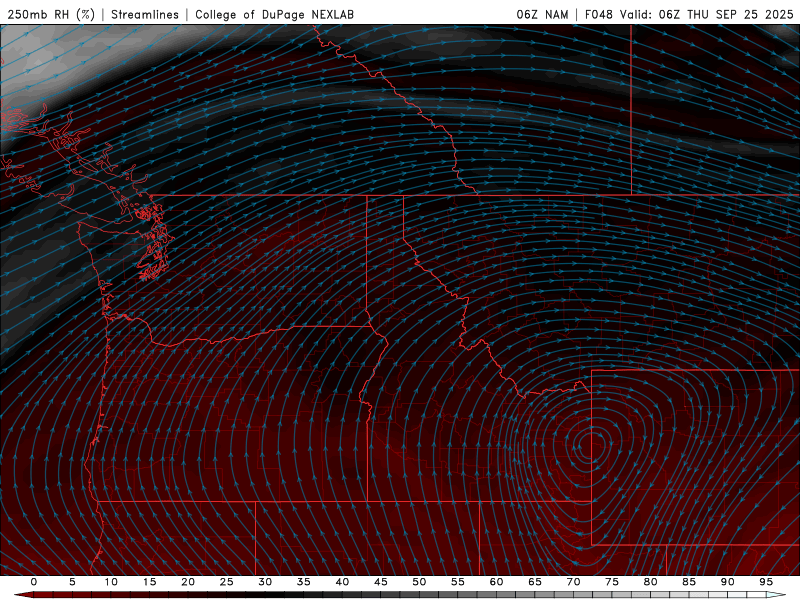The width and height of the screenshot is (800, 600).
Task: Click the colorbar label '90'
Action: [x=728, y=582]
